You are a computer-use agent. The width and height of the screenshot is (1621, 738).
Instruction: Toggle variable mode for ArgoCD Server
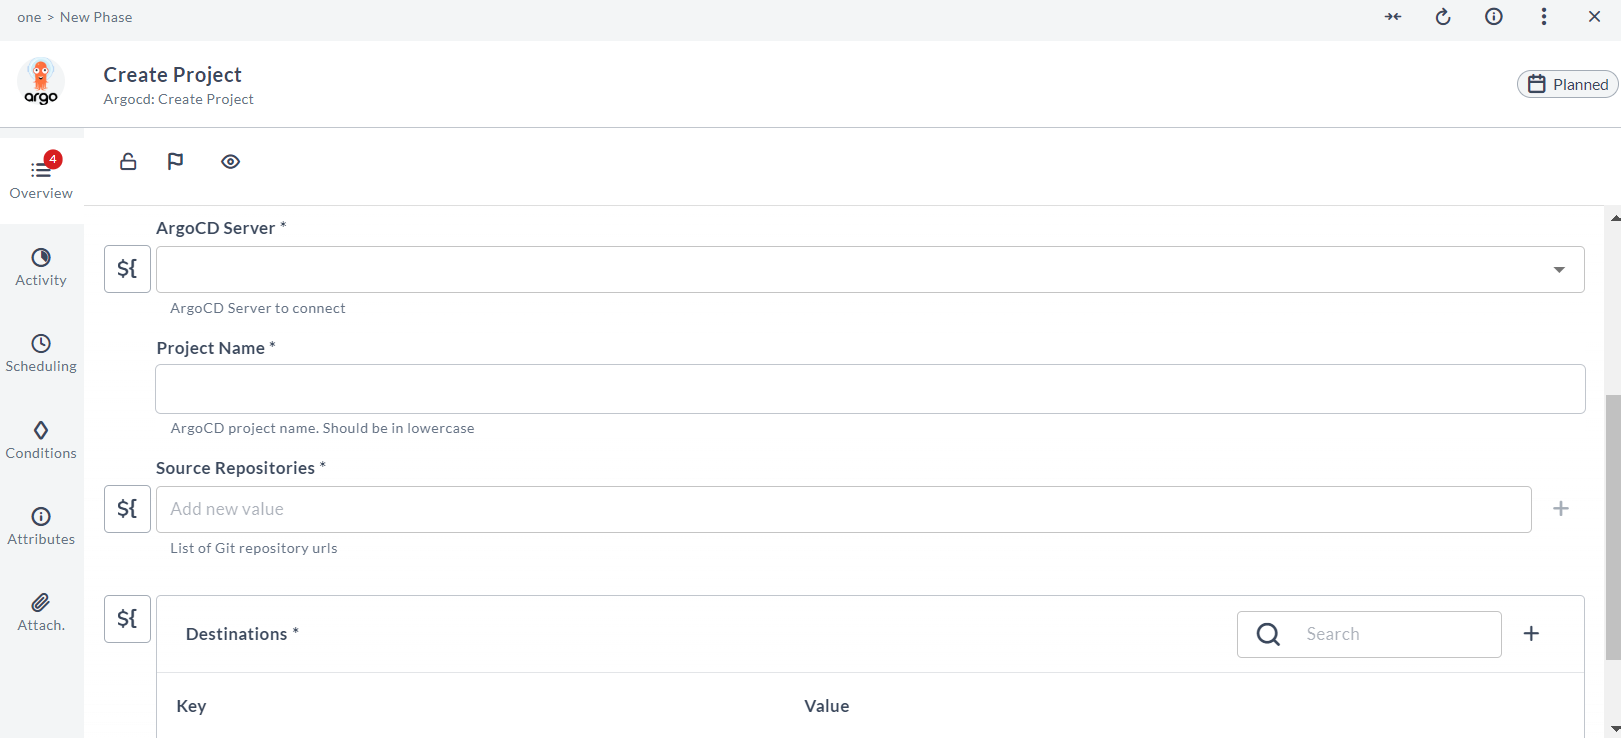tap(127, 269)
